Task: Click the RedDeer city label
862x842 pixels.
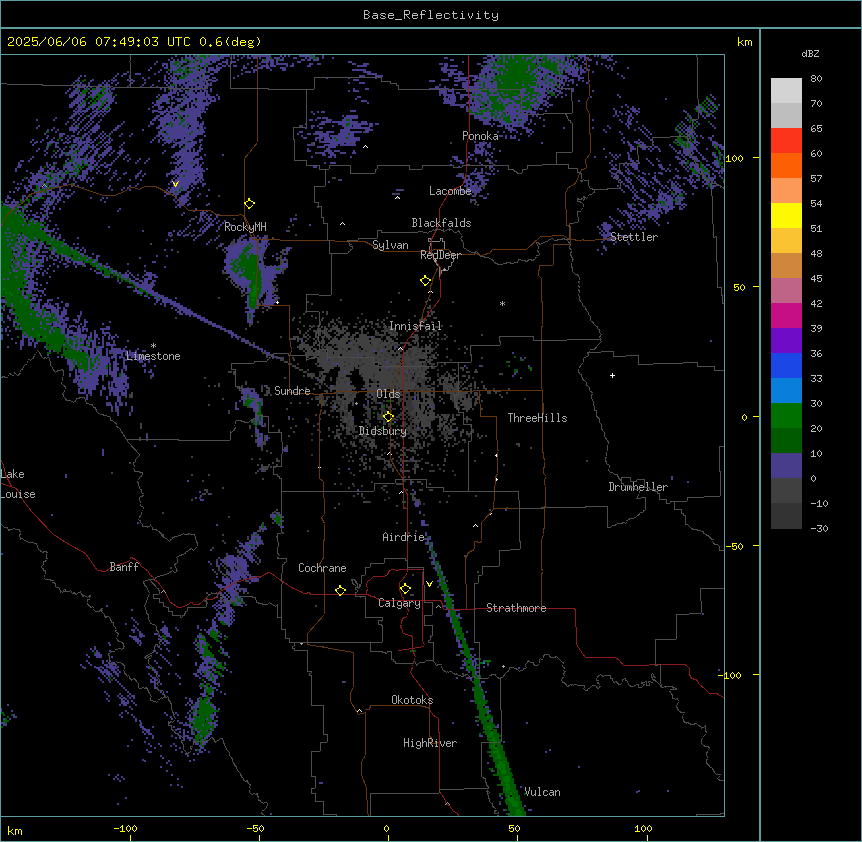Action: click(x=440, y=255)
